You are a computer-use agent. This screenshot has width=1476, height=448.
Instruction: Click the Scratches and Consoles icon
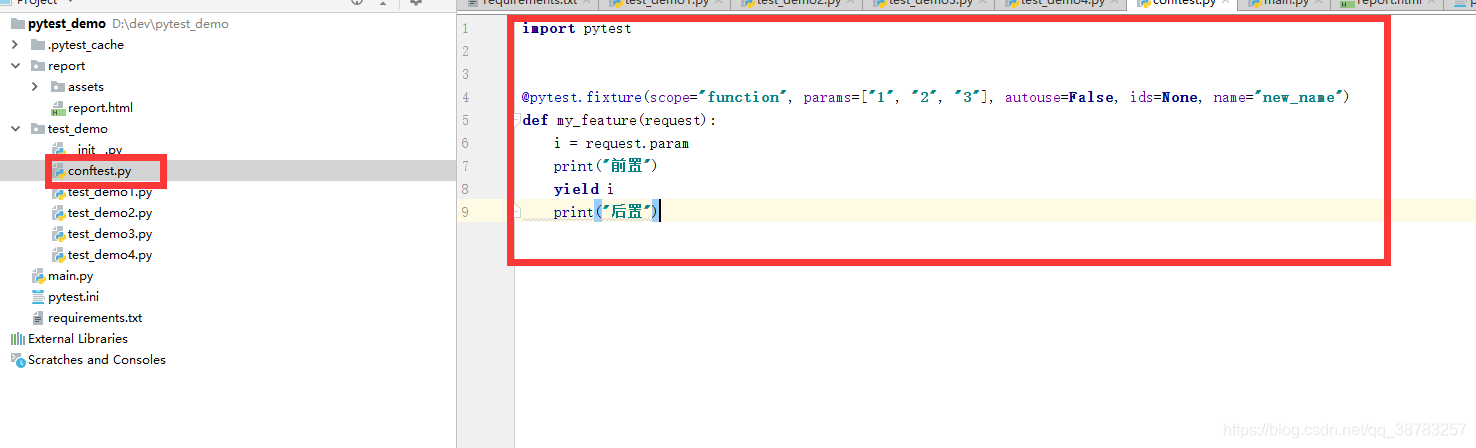pyautogui.click(x=17, y=360)
